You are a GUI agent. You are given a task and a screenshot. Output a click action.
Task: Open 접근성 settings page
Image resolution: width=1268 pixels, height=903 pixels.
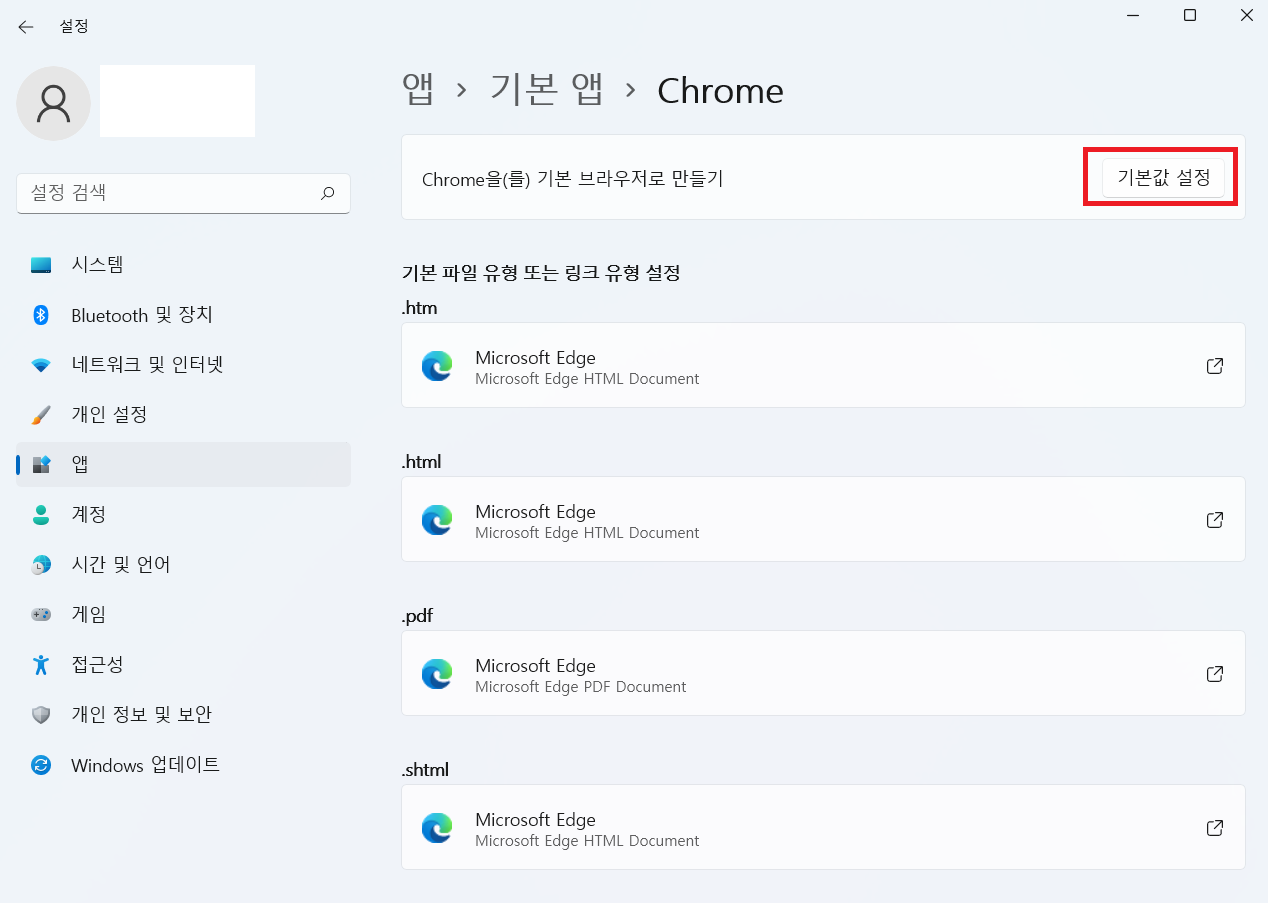click(183, 665)
